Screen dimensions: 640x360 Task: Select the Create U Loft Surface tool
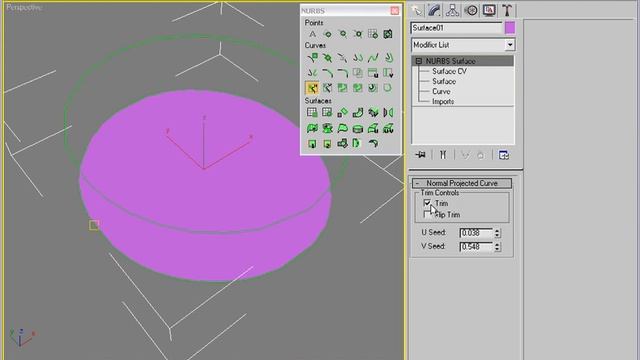click(373, 129)
